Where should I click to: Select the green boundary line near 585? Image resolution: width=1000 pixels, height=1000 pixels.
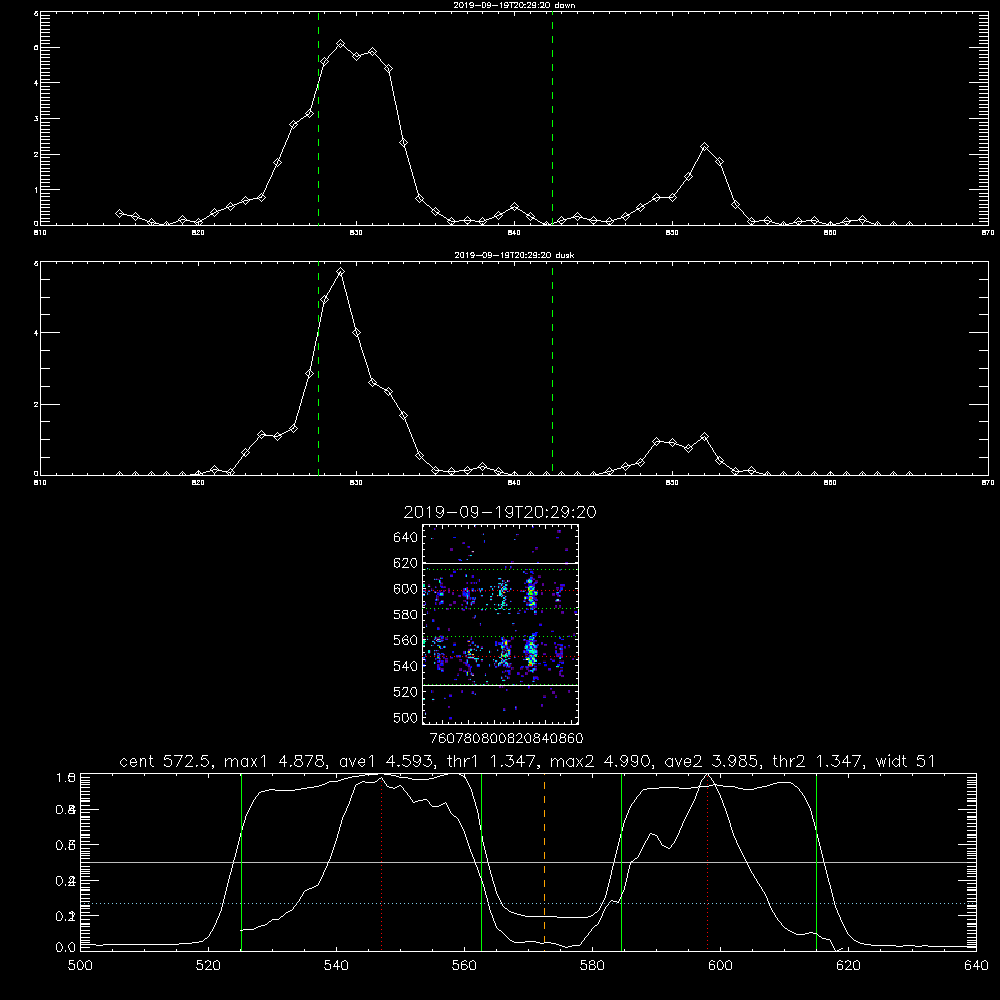[x=621, y=861]
